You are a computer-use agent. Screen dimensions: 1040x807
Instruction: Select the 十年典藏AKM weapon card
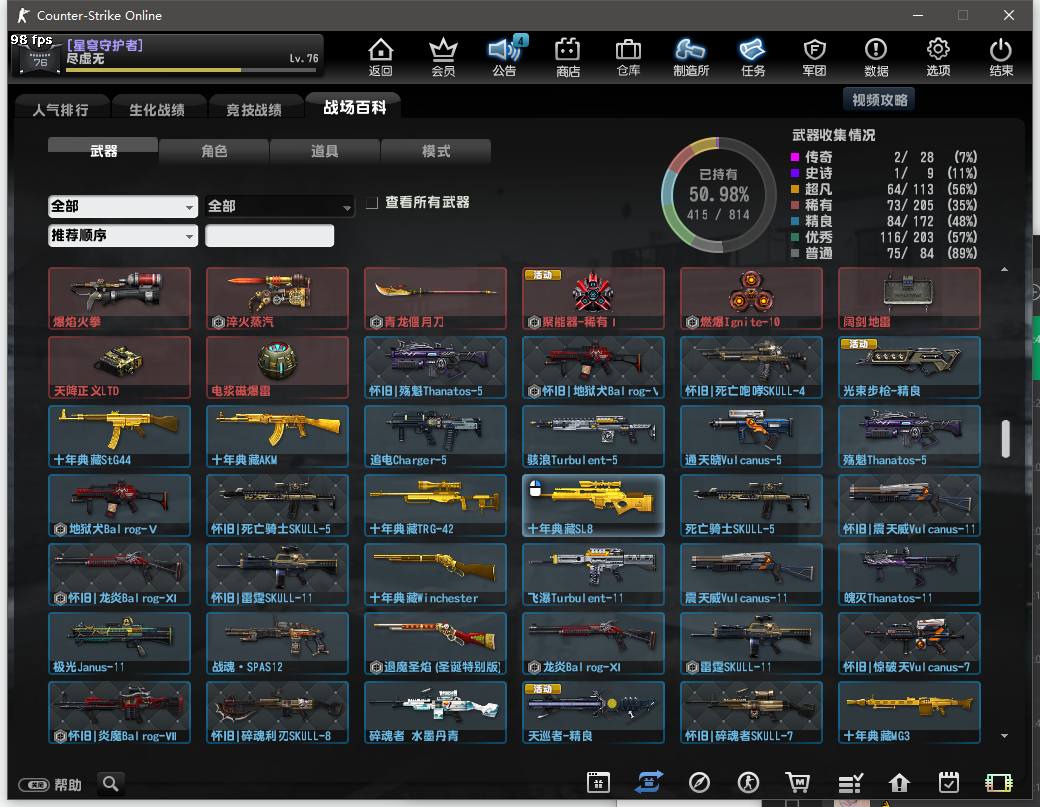click(277, 436)
